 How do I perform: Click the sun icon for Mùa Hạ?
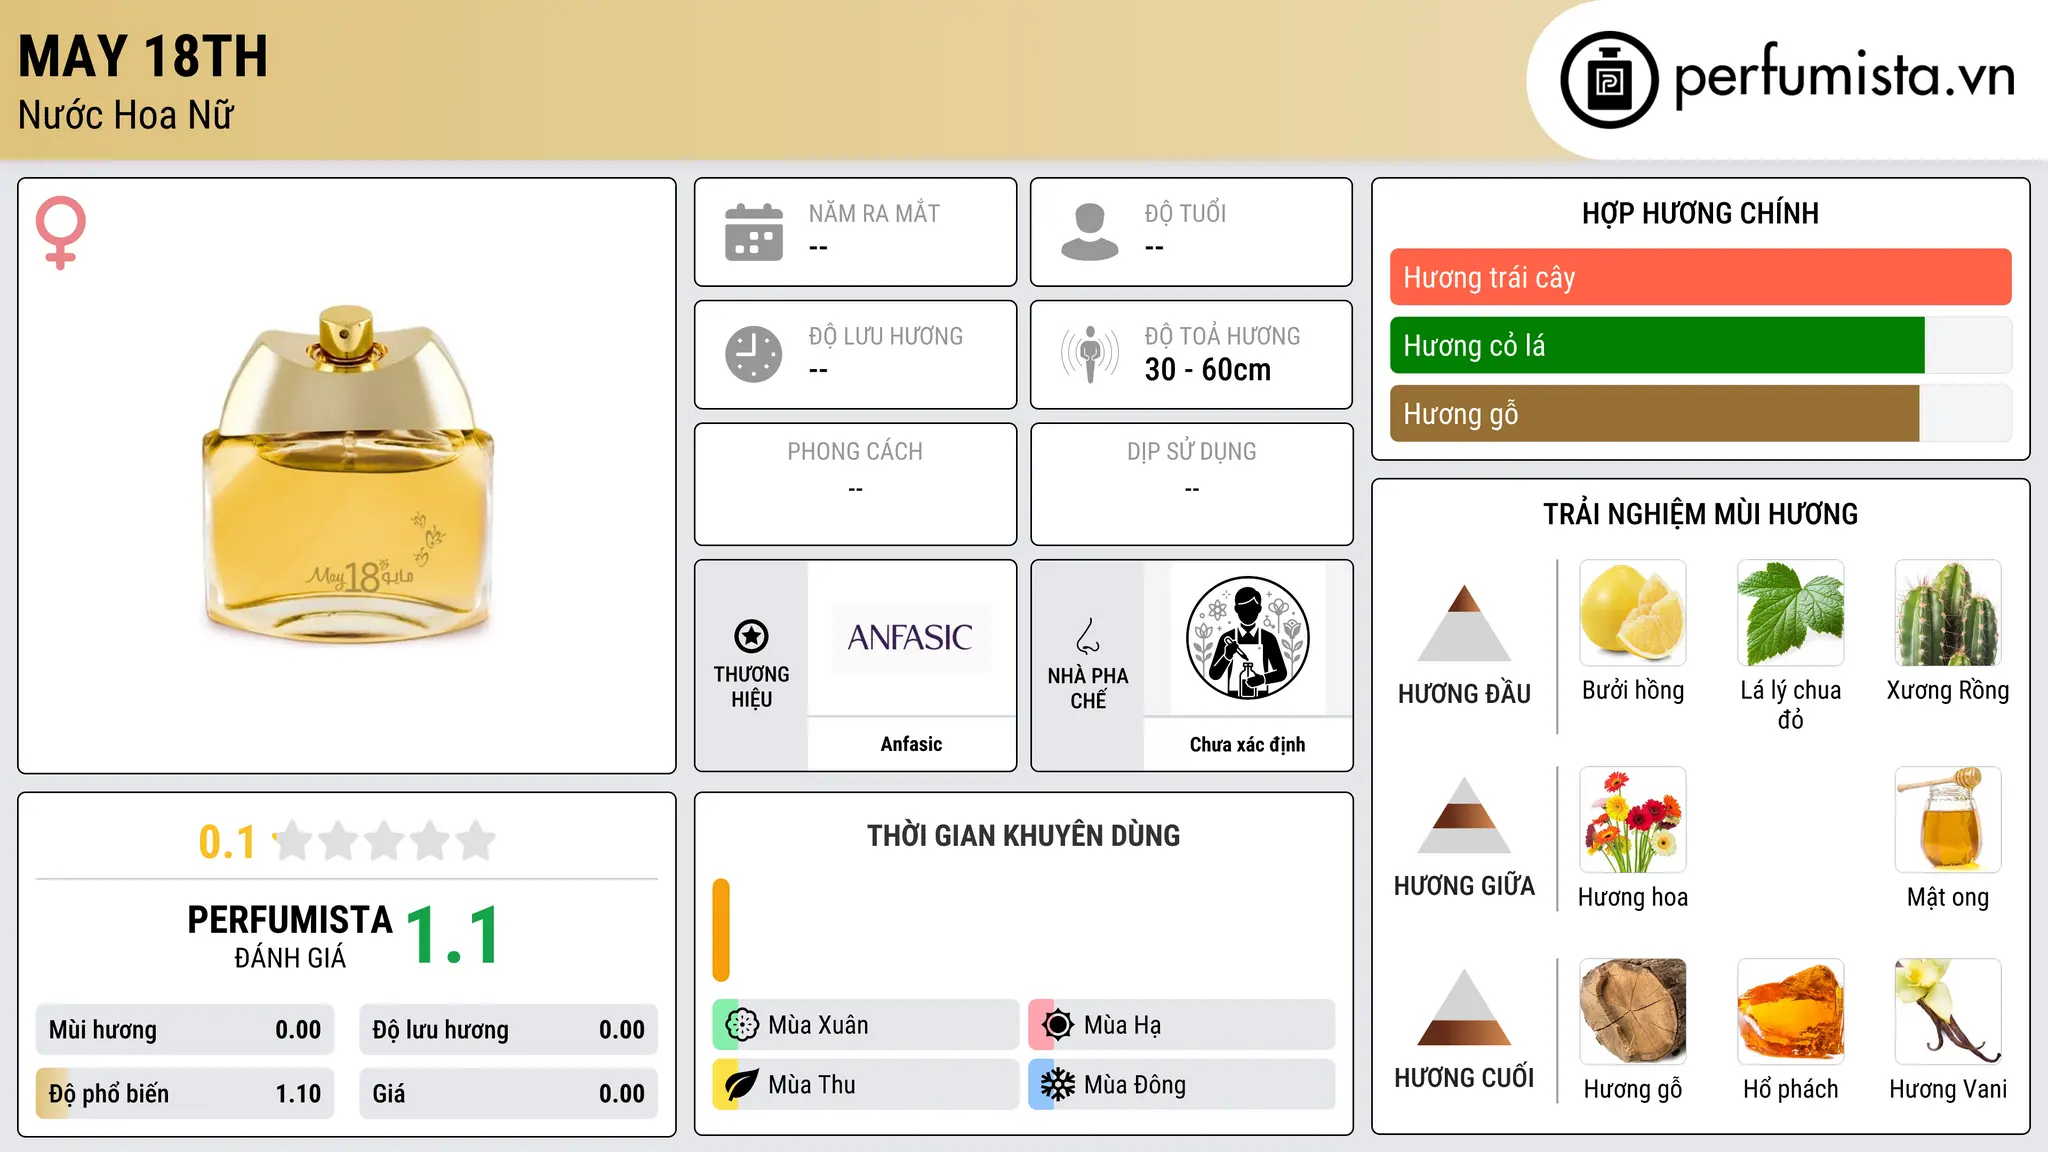[x=1057, y=1025]
